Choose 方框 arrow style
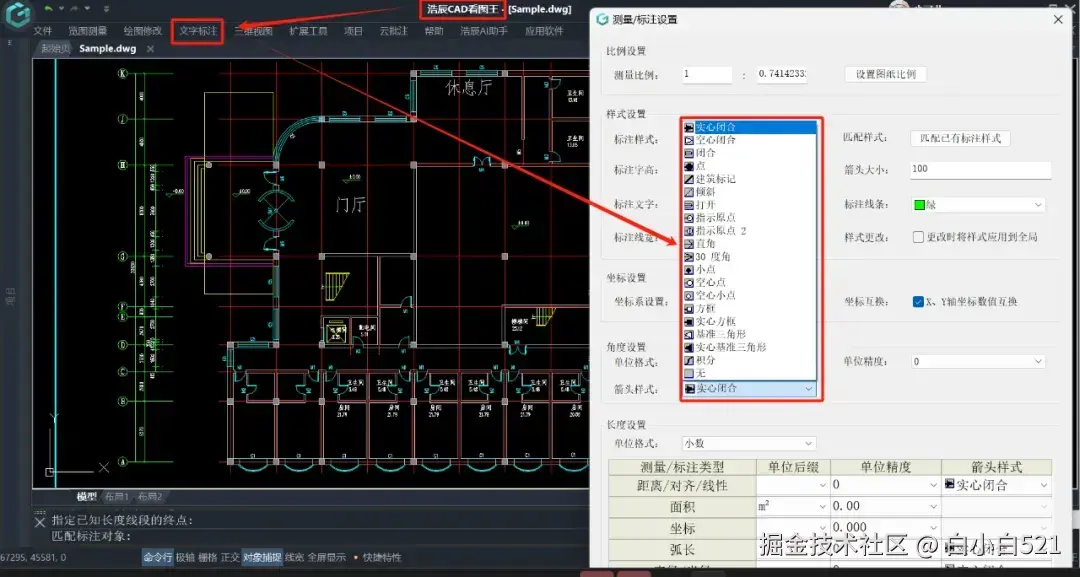 pos(749,308)
